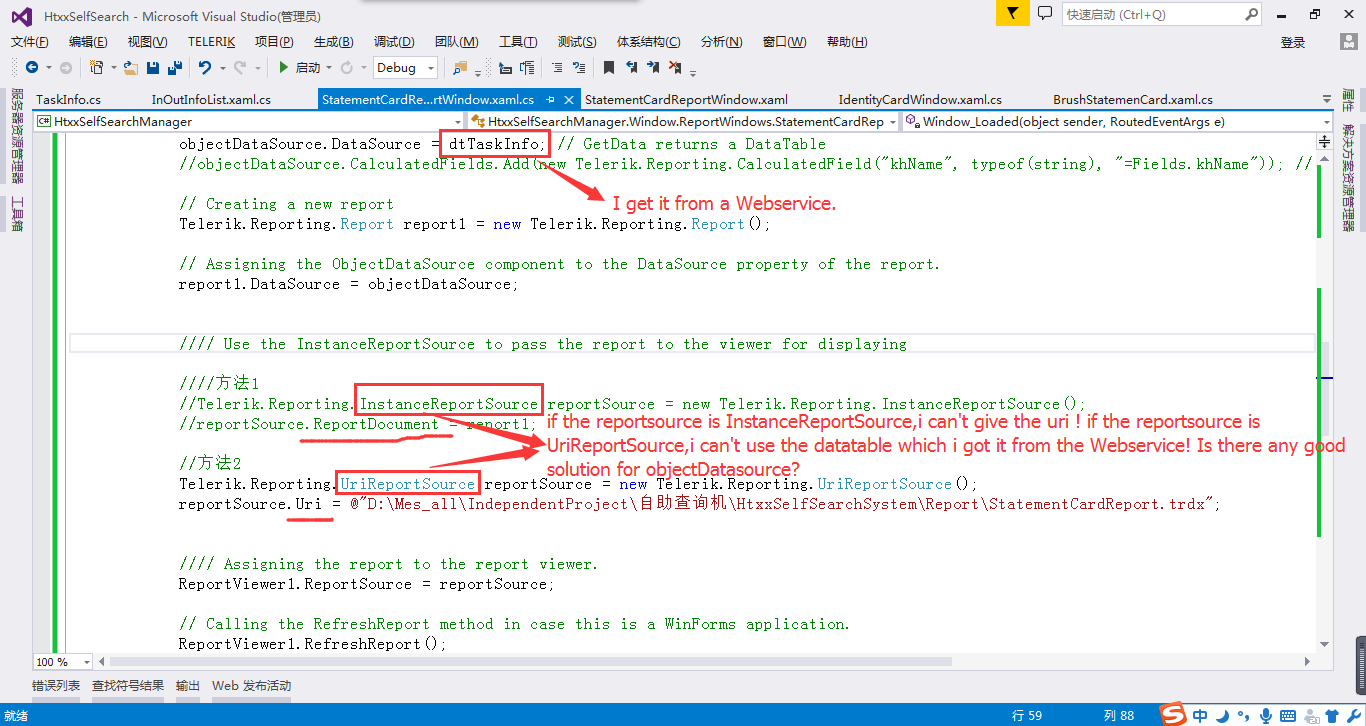Click the Navigate Forward arrow

click(x=65, y=68)
